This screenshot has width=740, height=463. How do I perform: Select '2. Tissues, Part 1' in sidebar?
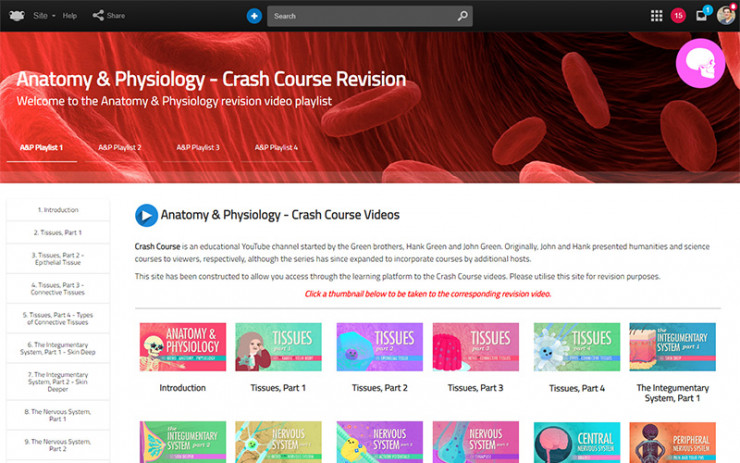pyautogui.click(x=58, y=233)
